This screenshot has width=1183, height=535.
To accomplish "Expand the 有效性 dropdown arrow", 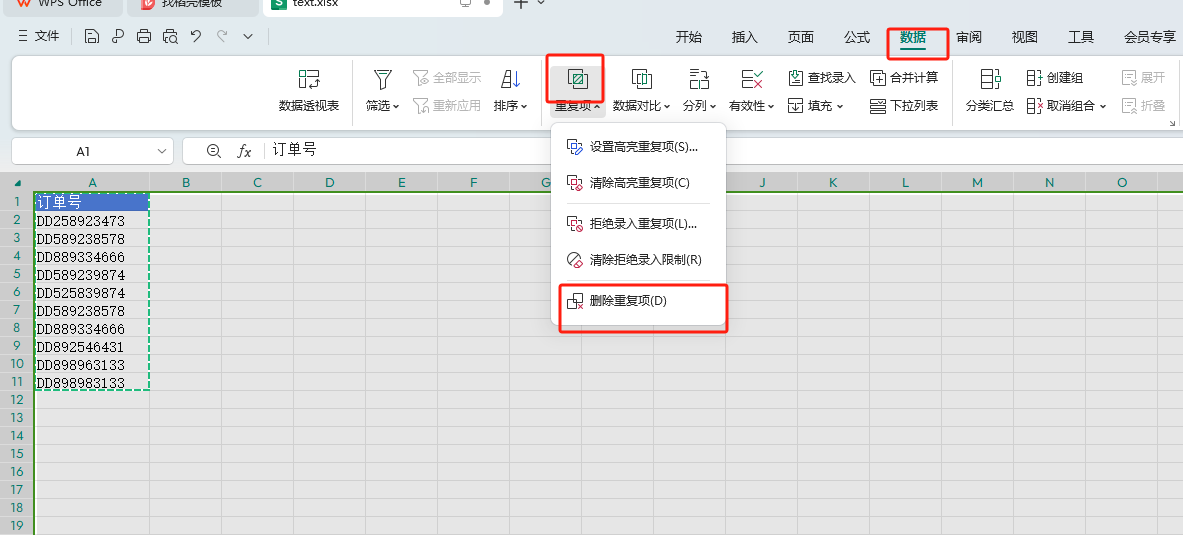I will click(x=771, y=106).
